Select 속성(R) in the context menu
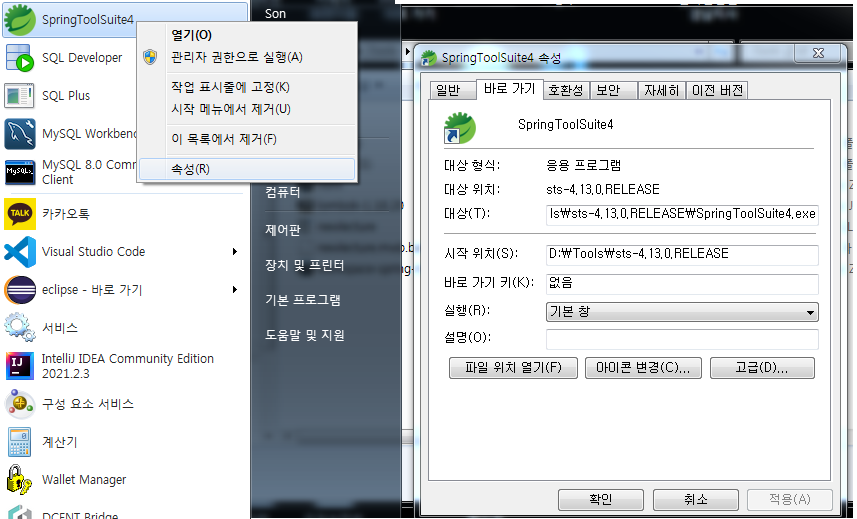The image size is (857, 519). click(x=246, y=169)
